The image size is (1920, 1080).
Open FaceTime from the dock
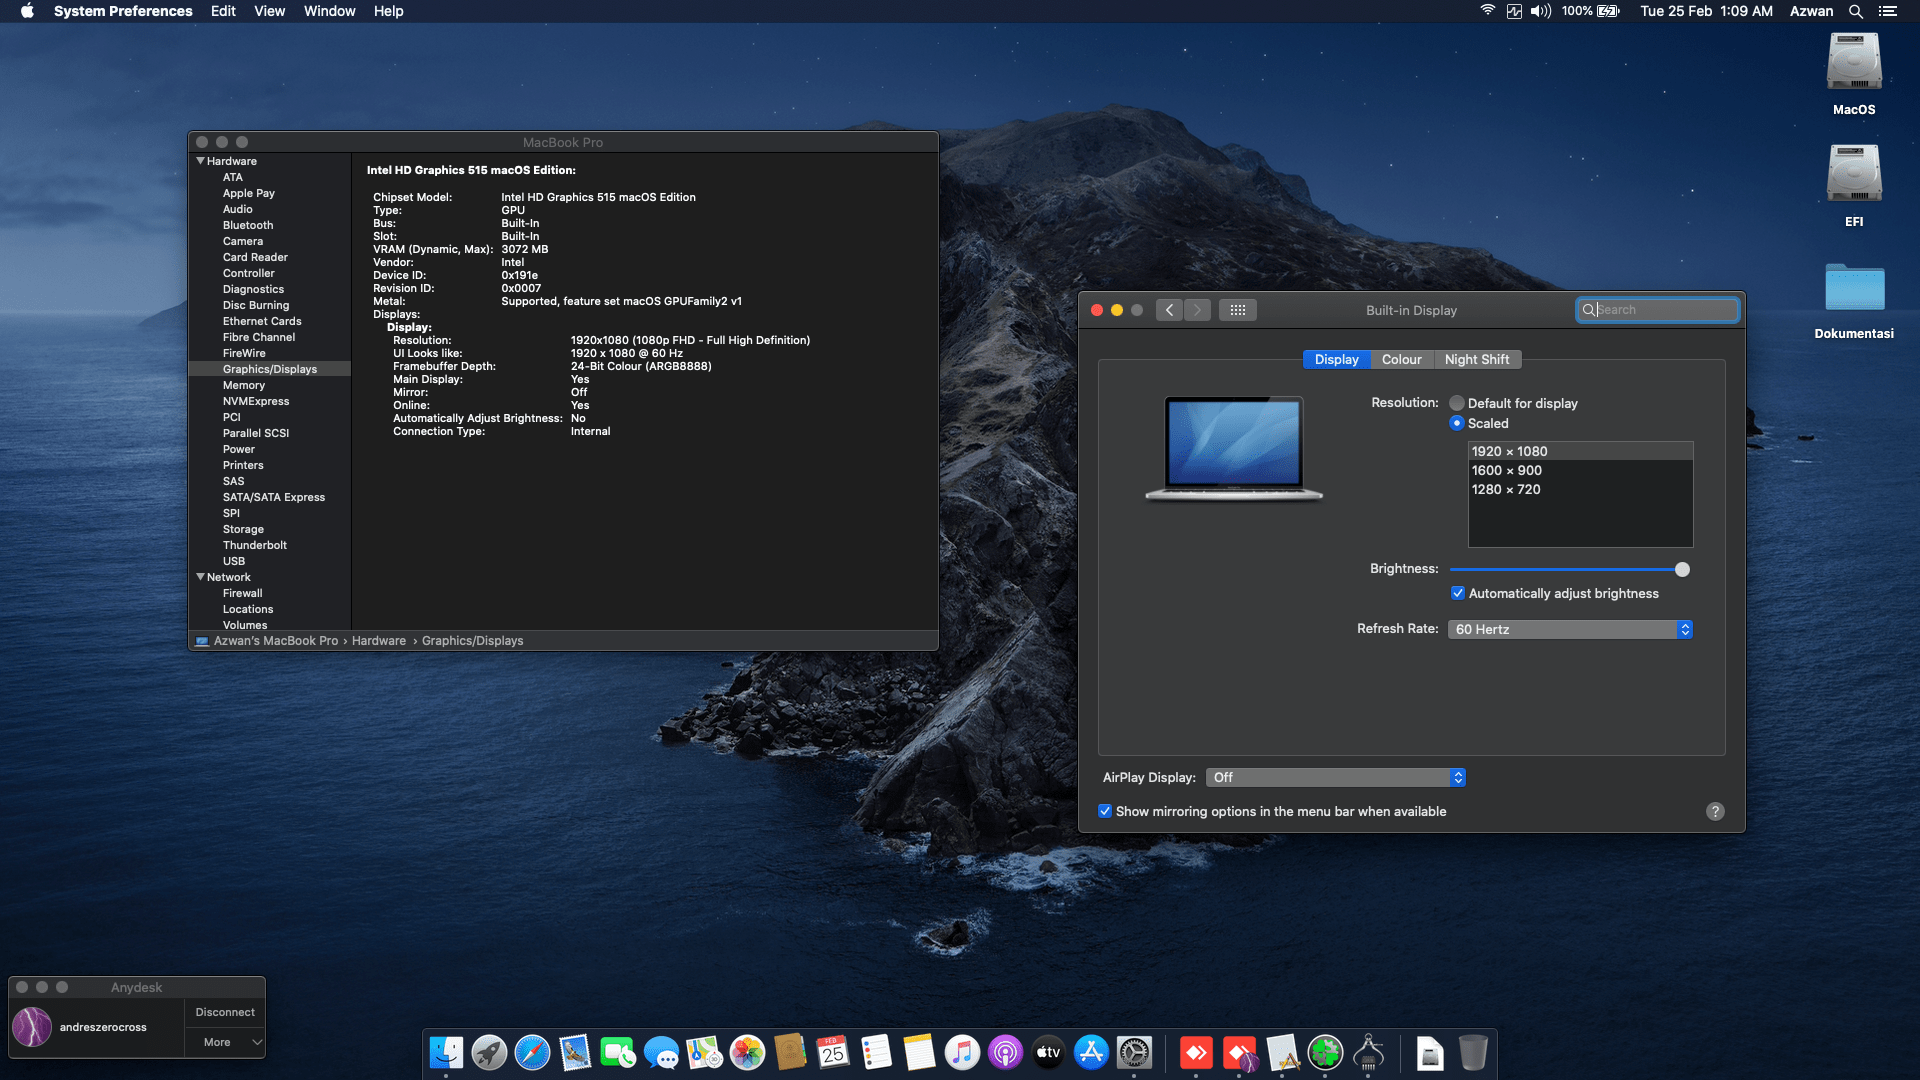(618, 1053)
